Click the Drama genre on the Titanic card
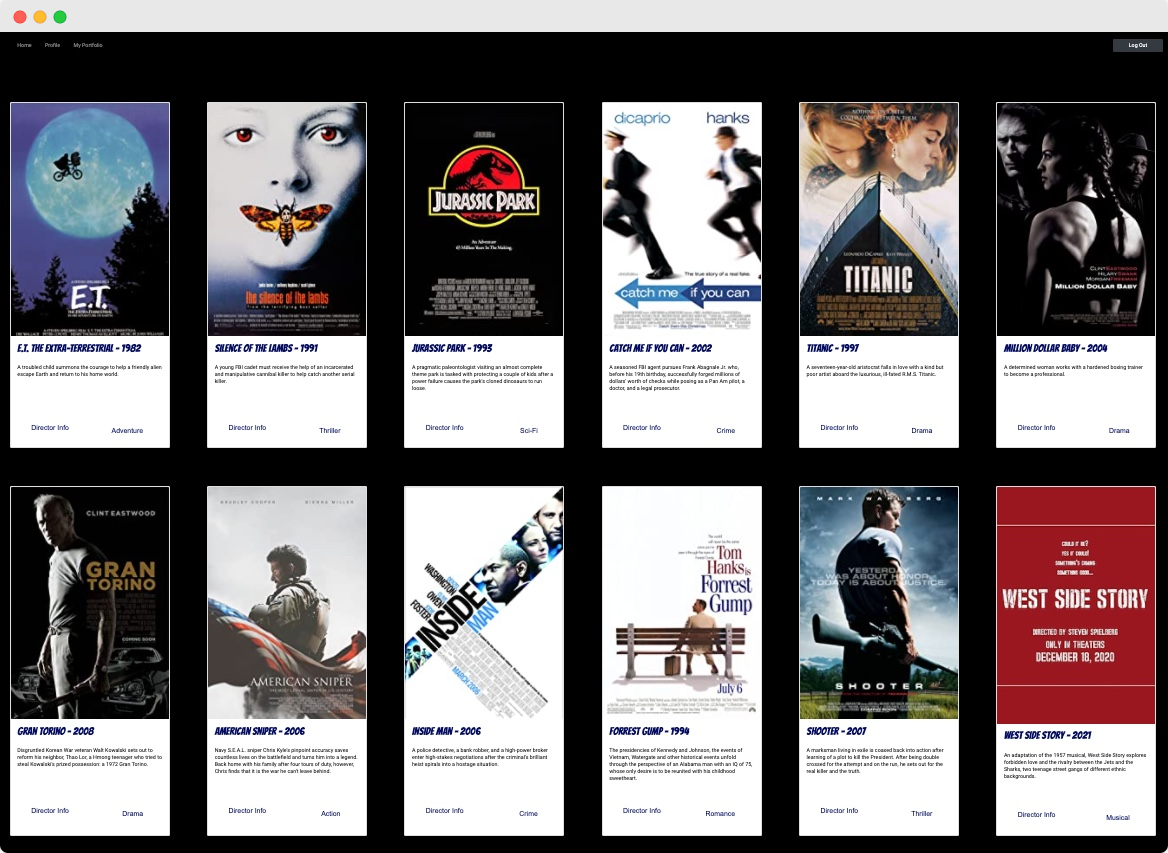1168x853 pixels. click(x=921, y=431)
